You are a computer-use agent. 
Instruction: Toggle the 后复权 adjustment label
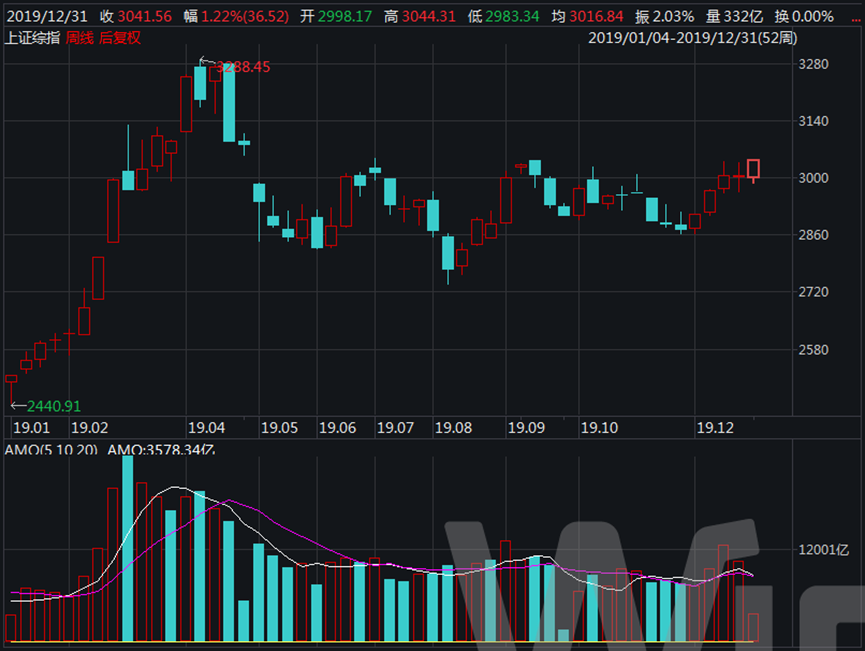coord(120,38)
